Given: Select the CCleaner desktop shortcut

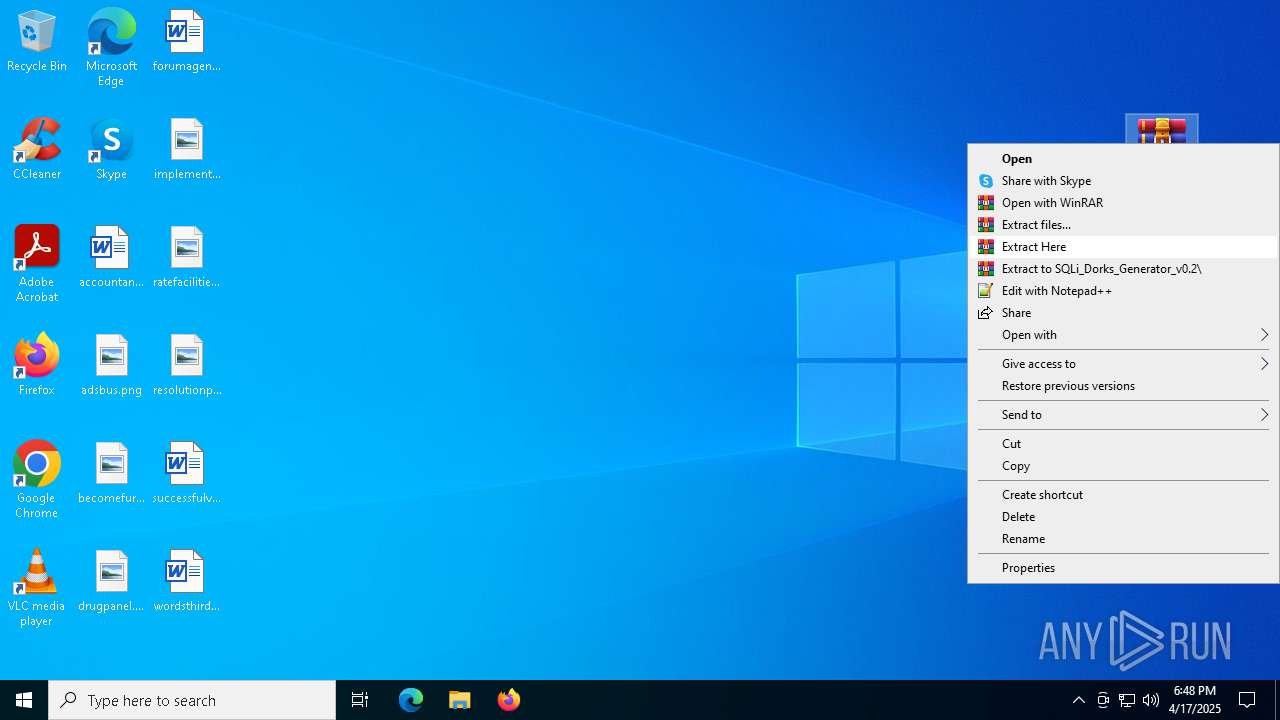Looking at the screenshot, I should (x=37, y=150).
